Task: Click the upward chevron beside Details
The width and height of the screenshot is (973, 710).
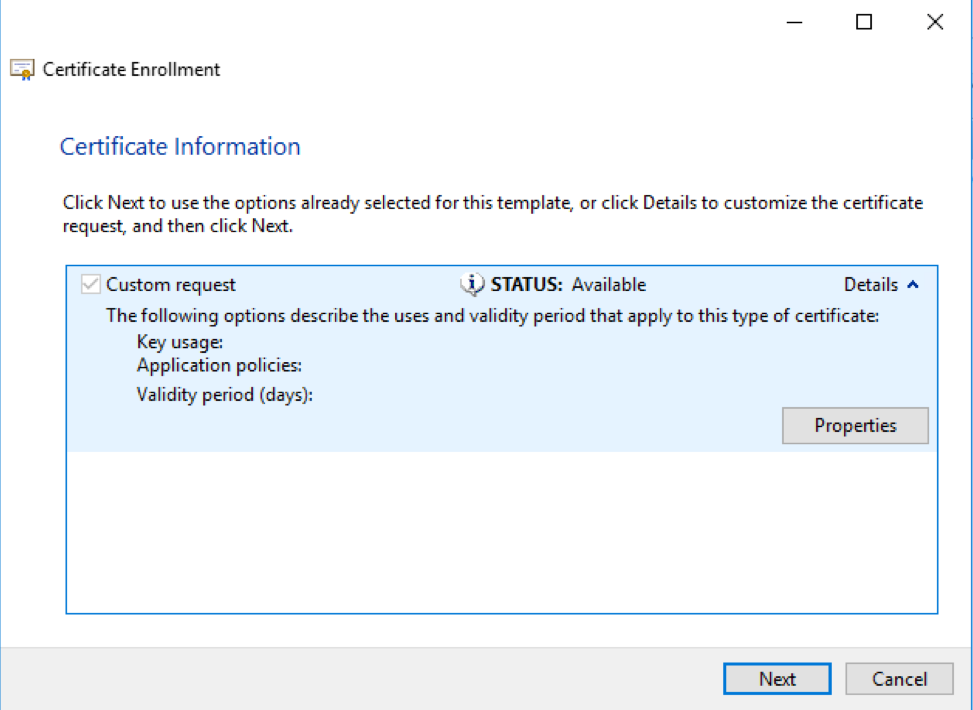Action: point(911,284)
